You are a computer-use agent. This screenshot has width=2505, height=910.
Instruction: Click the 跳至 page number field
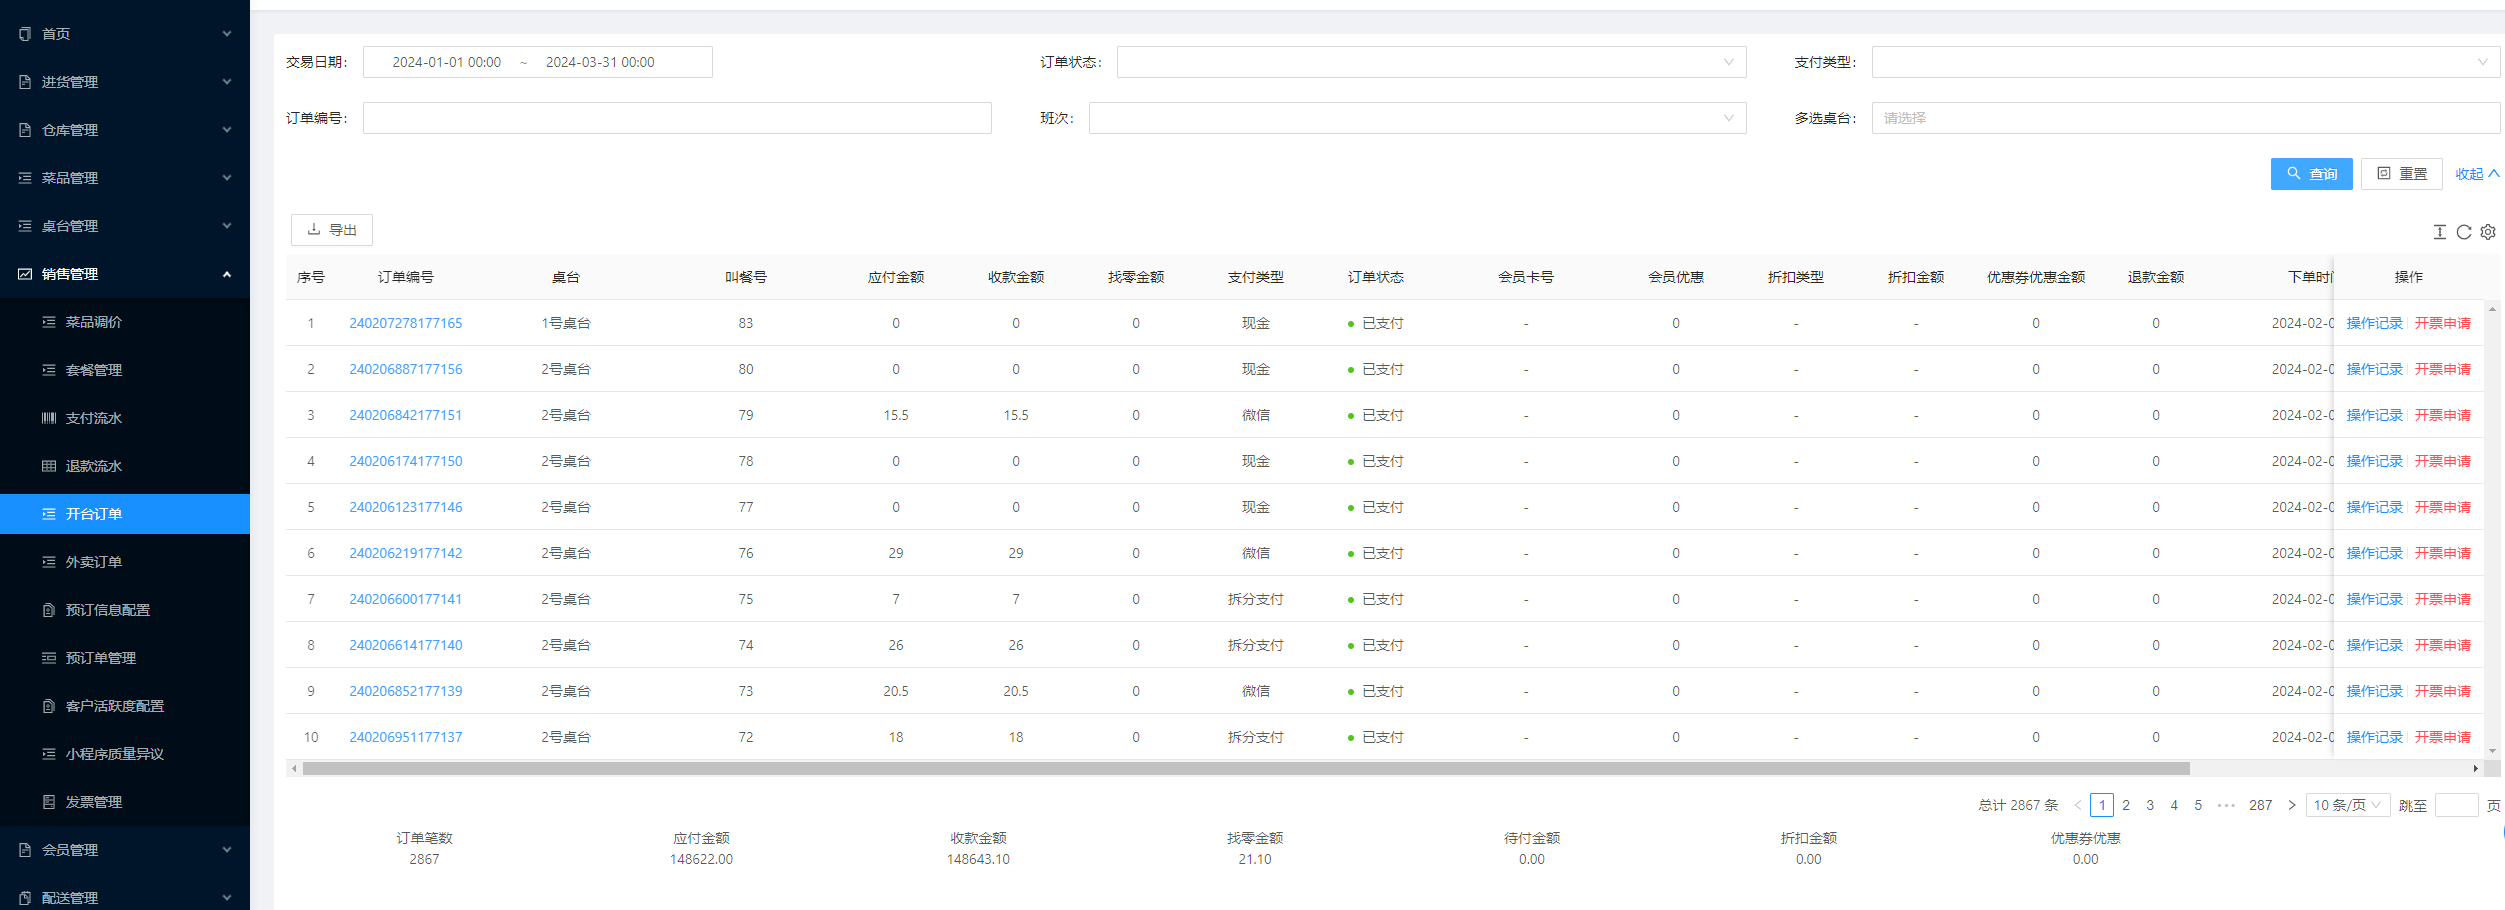pyautogui.click(x=2456, y=805)
